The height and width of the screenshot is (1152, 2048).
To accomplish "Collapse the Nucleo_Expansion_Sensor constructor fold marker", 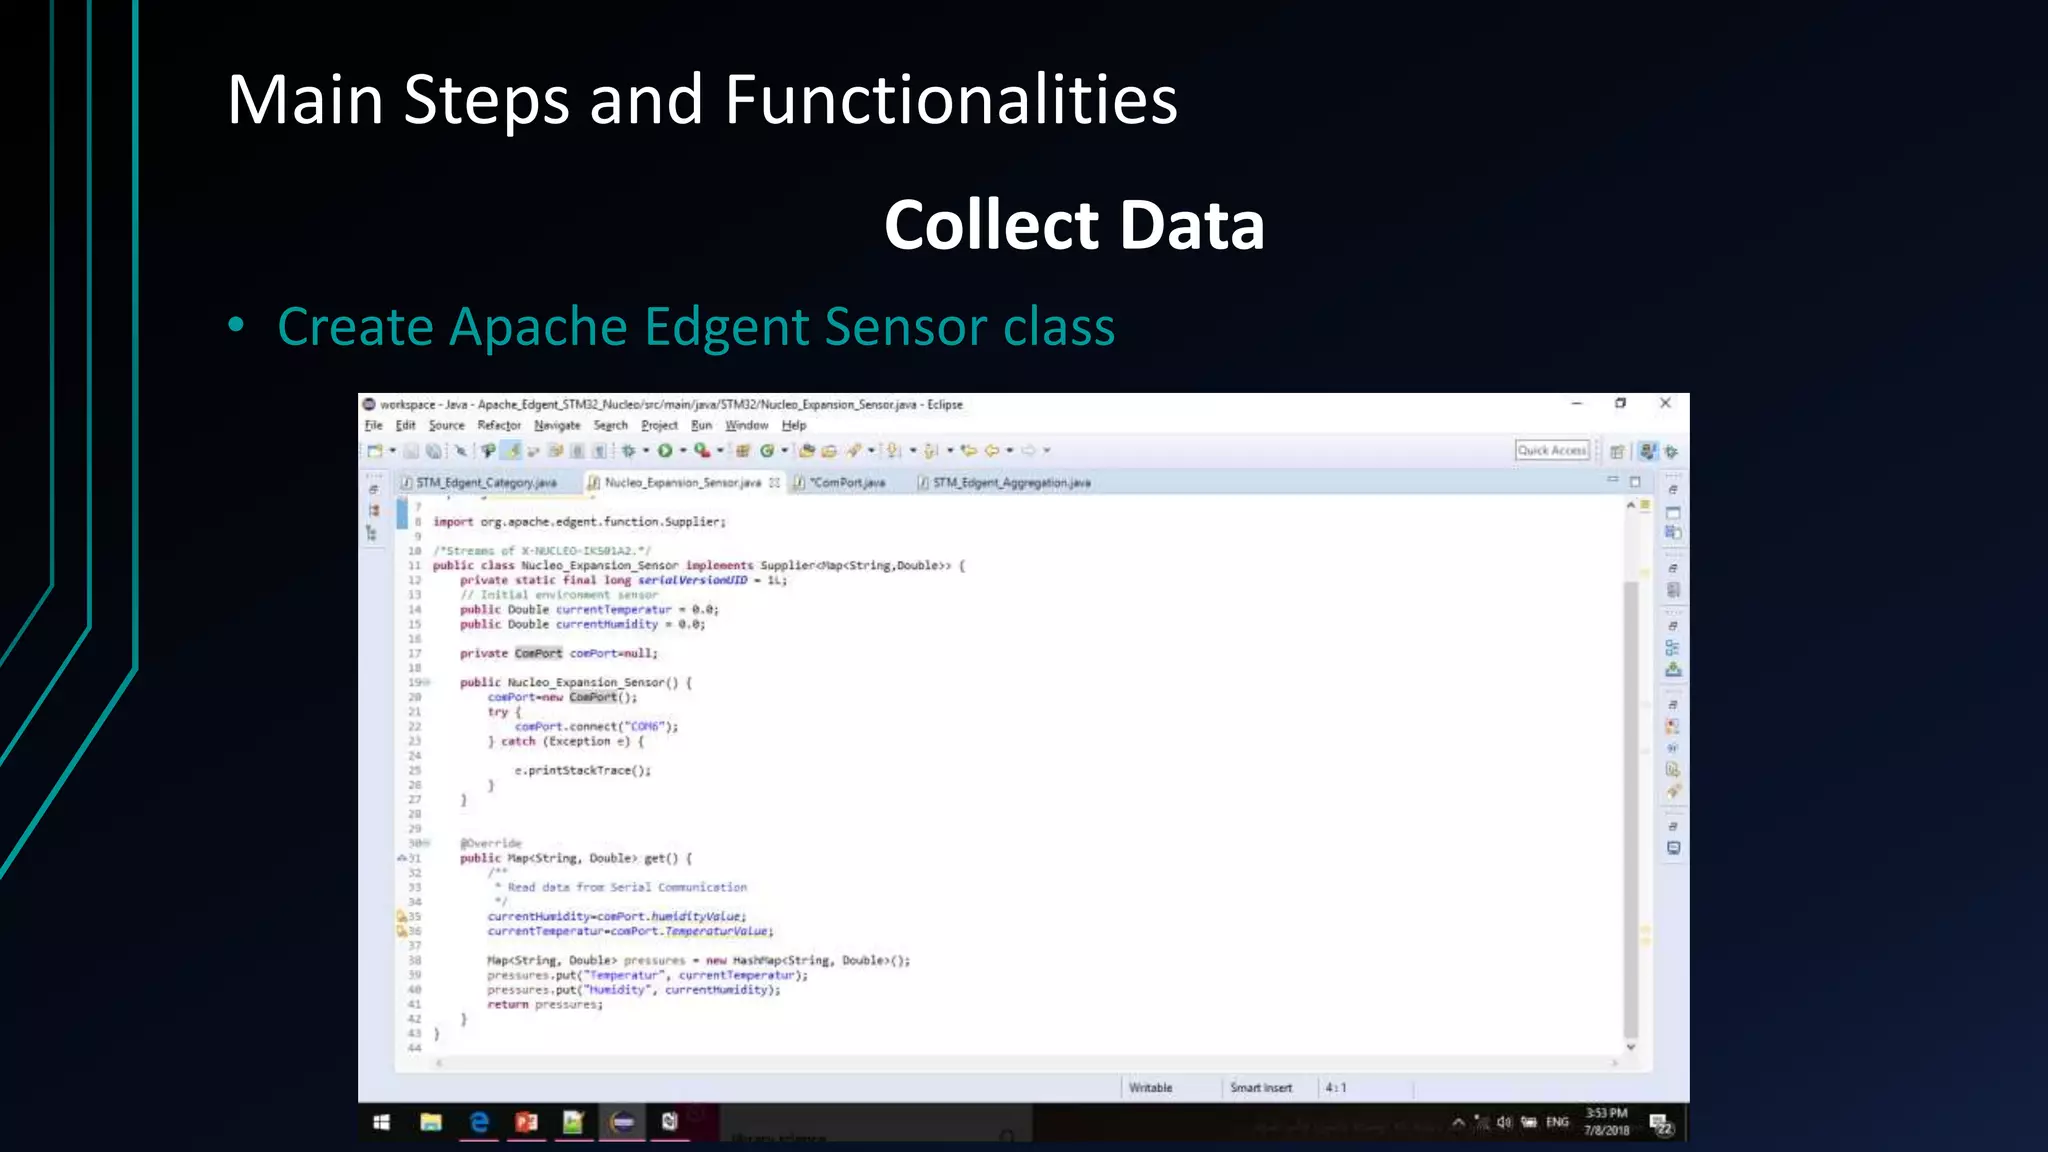I will point(427,682).
